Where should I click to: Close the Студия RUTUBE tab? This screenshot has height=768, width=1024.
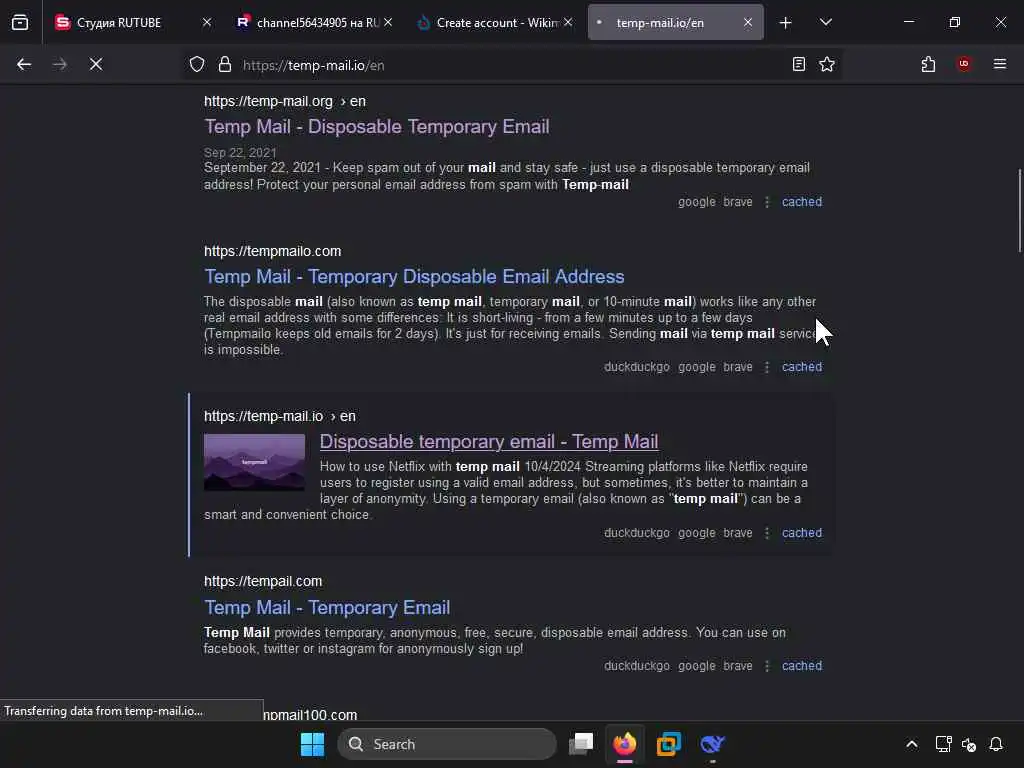(x=207, y=22)
